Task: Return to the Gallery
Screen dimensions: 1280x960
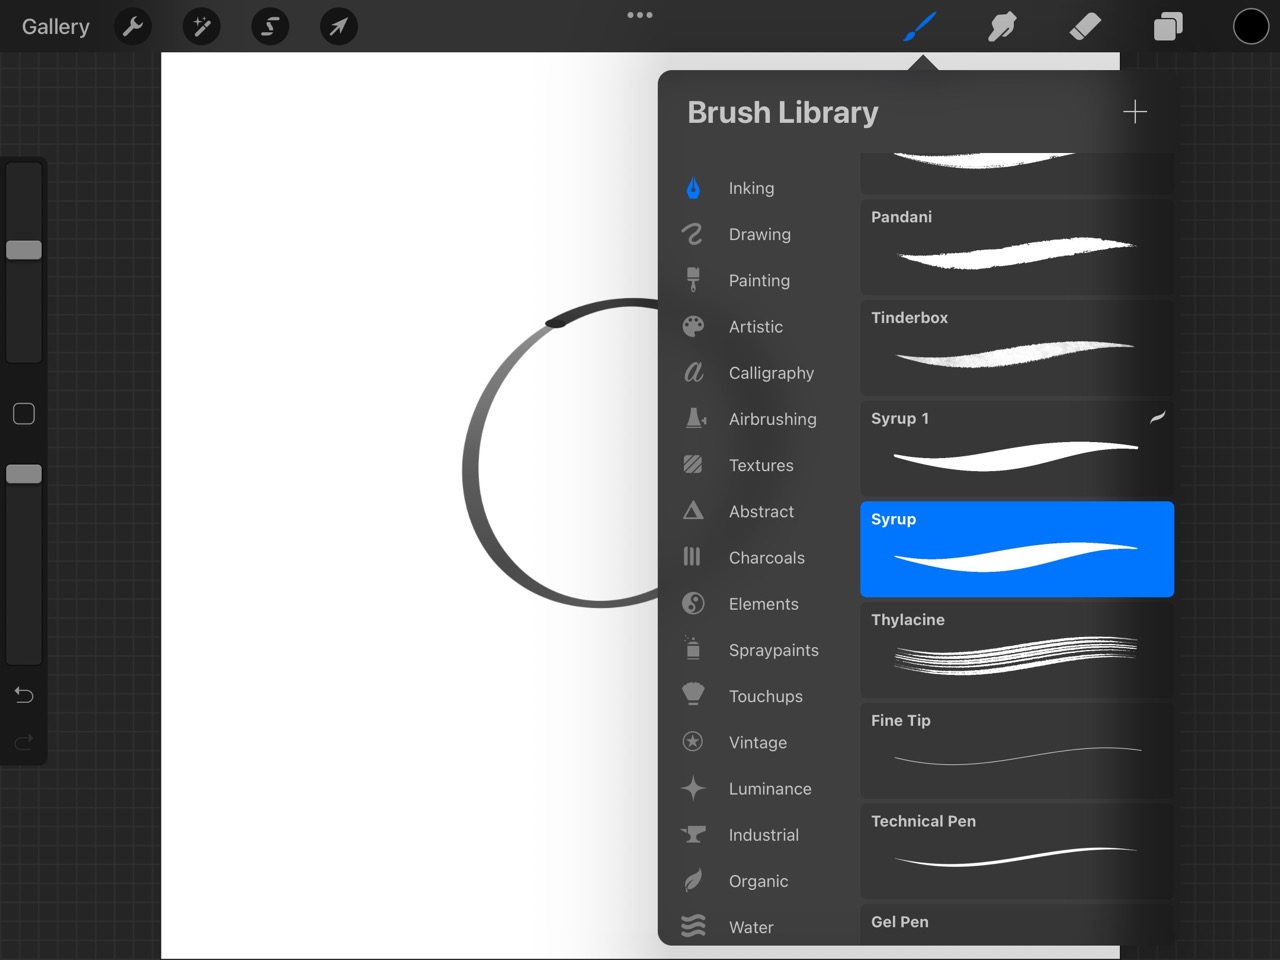Action: (56, 27)
